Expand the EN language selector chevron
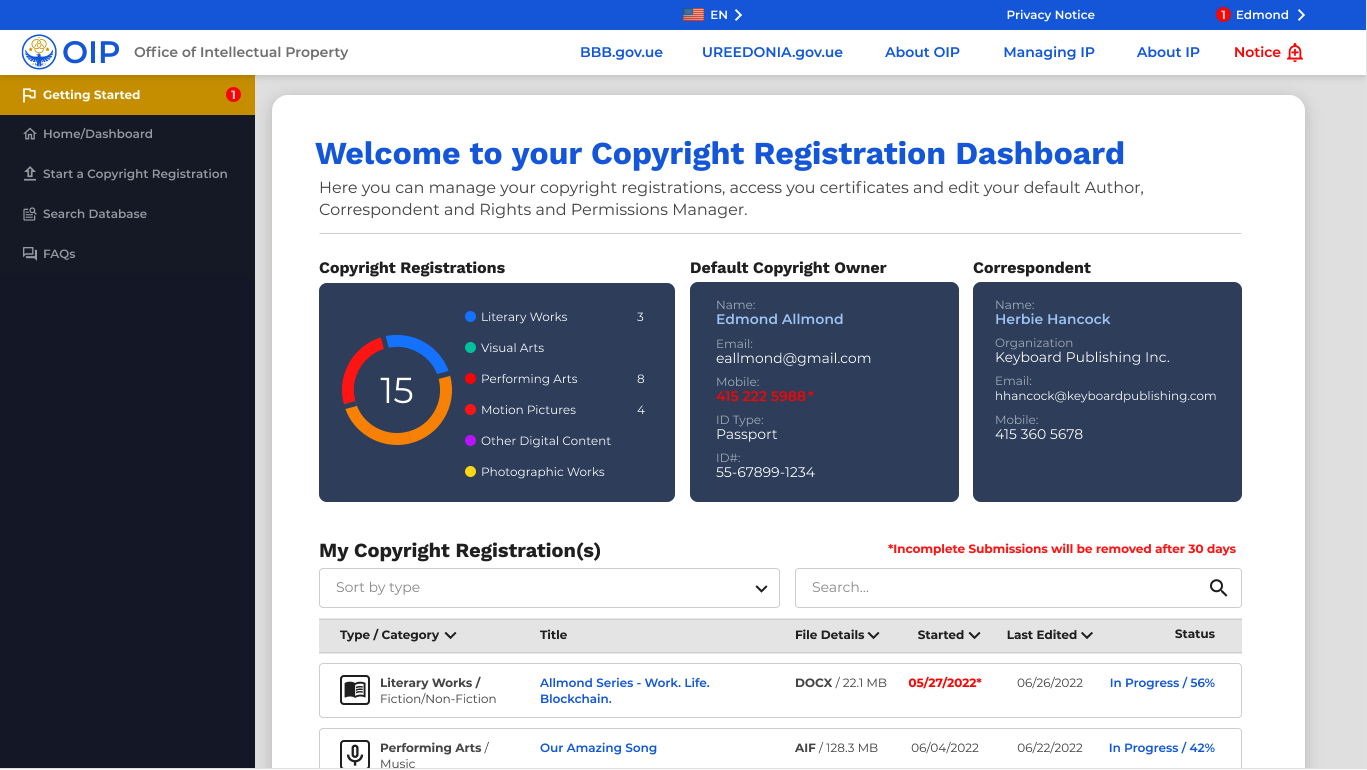The width and height of the screenshot is (1367, 770). point(738,15)
